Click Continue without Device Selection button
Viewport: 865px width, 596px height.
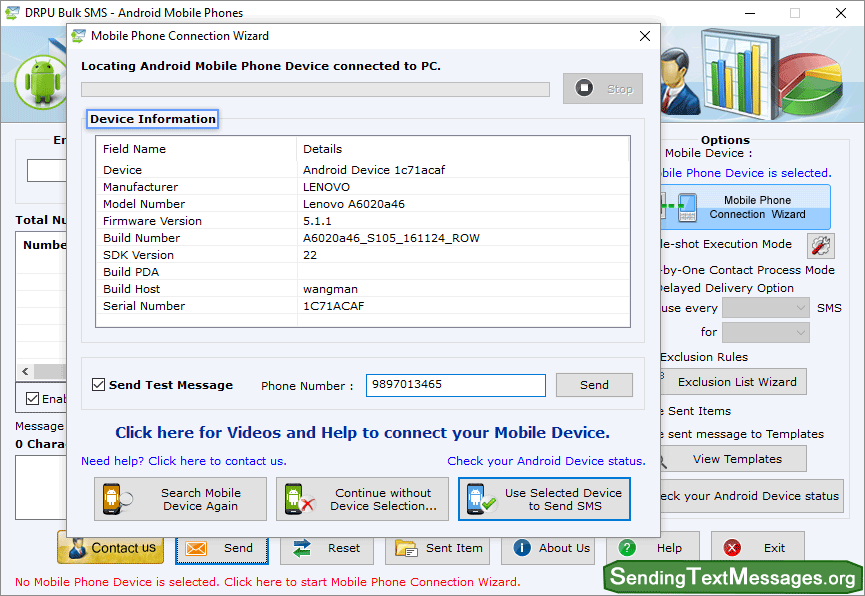(362, 499)
